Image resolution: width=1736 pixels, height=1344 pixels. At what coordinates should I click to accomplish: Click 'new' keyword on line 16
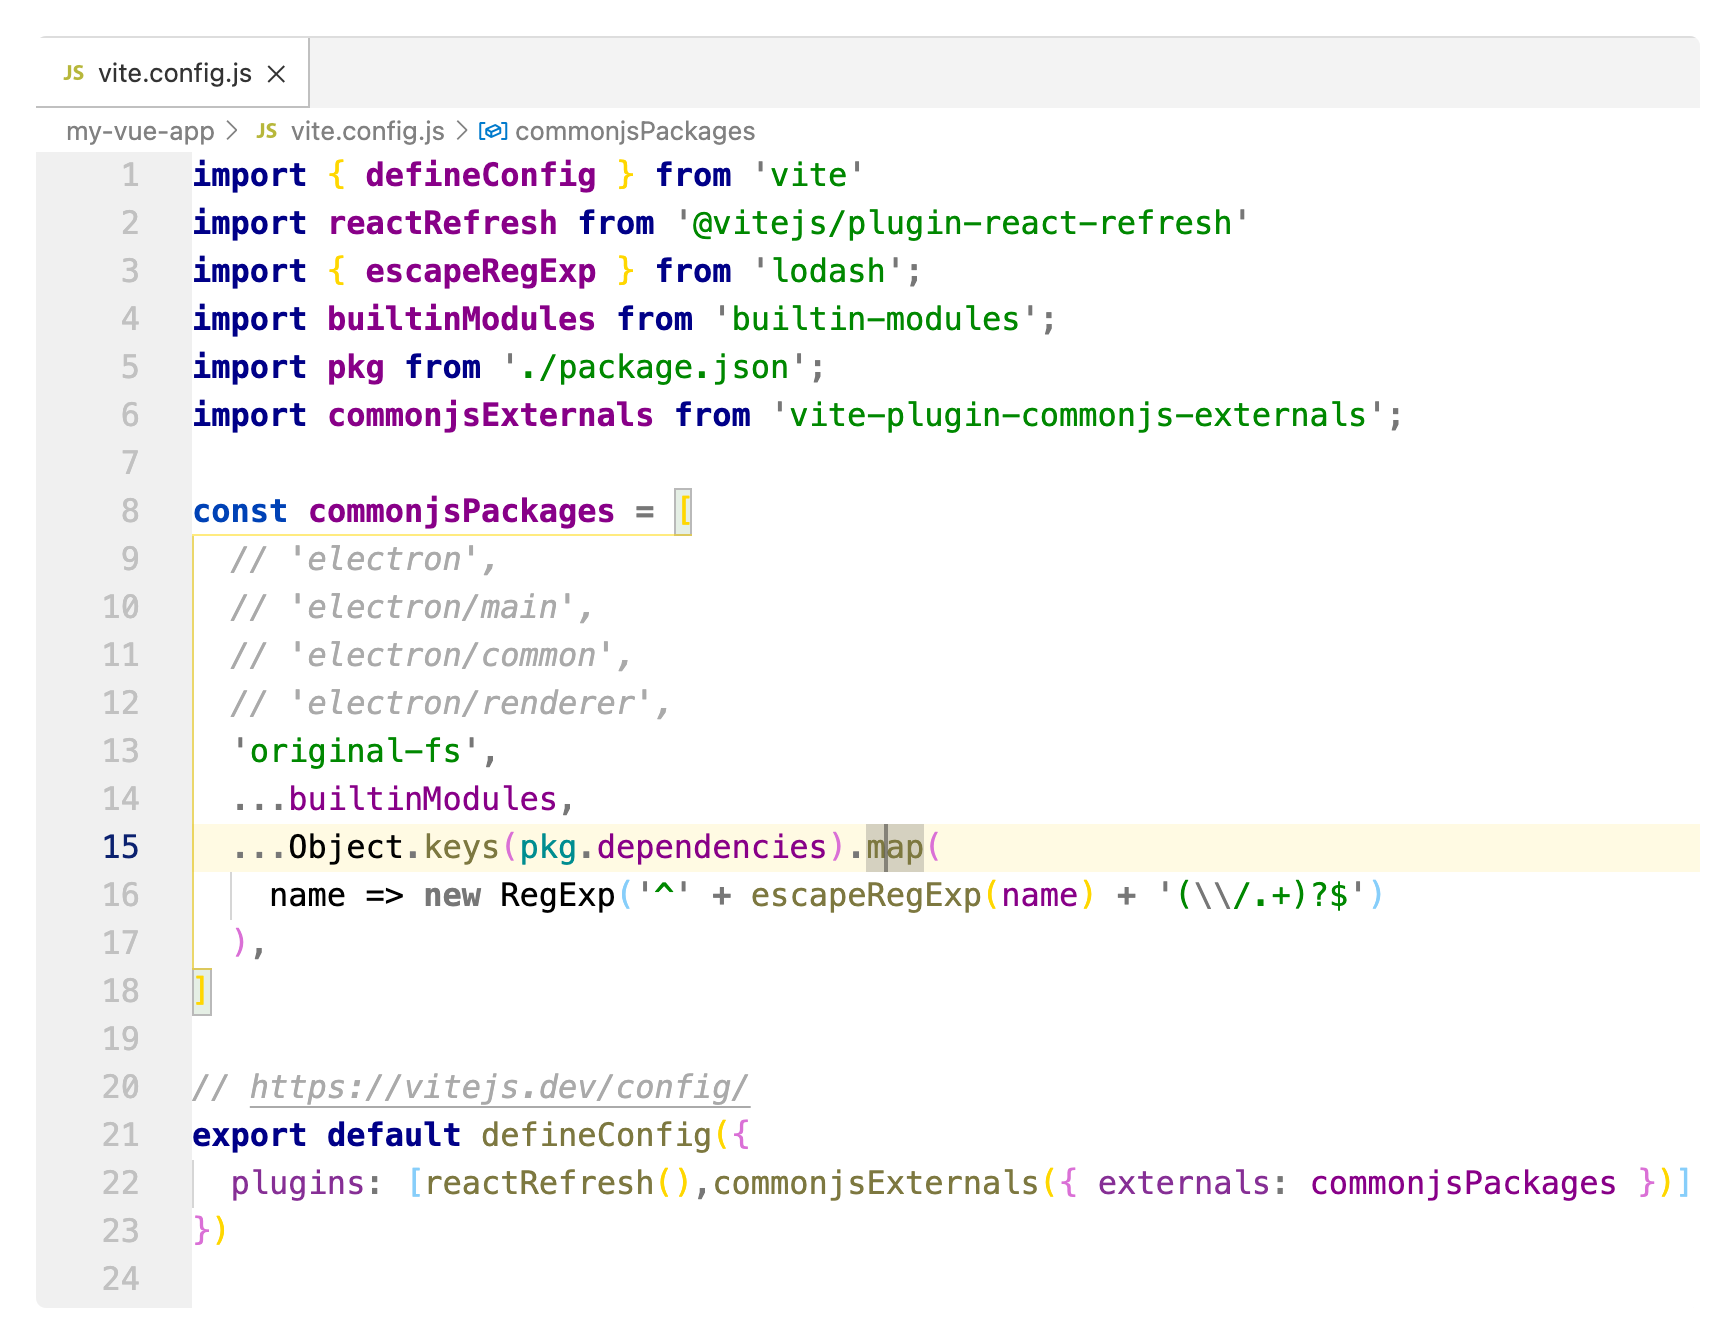tap(452, 895)
